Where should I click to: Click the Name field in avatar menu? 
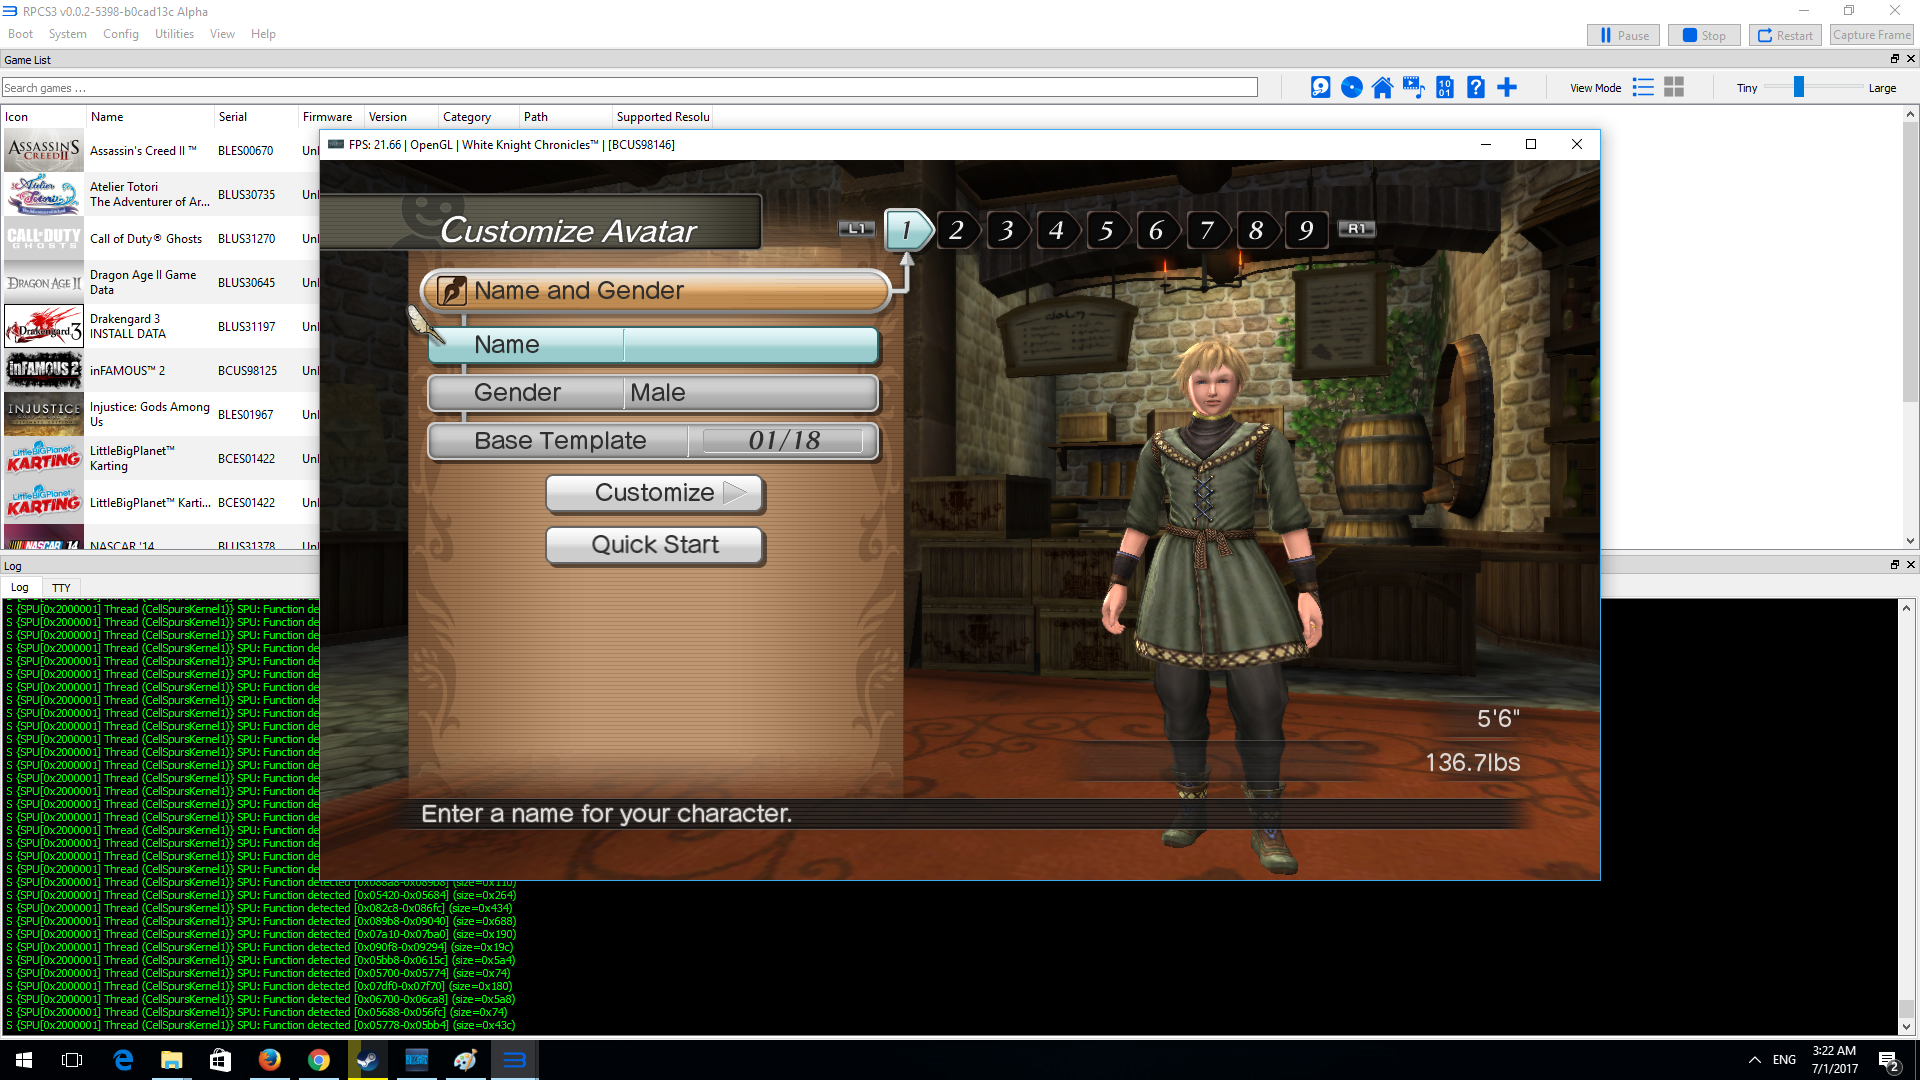[x=654, y=345]
